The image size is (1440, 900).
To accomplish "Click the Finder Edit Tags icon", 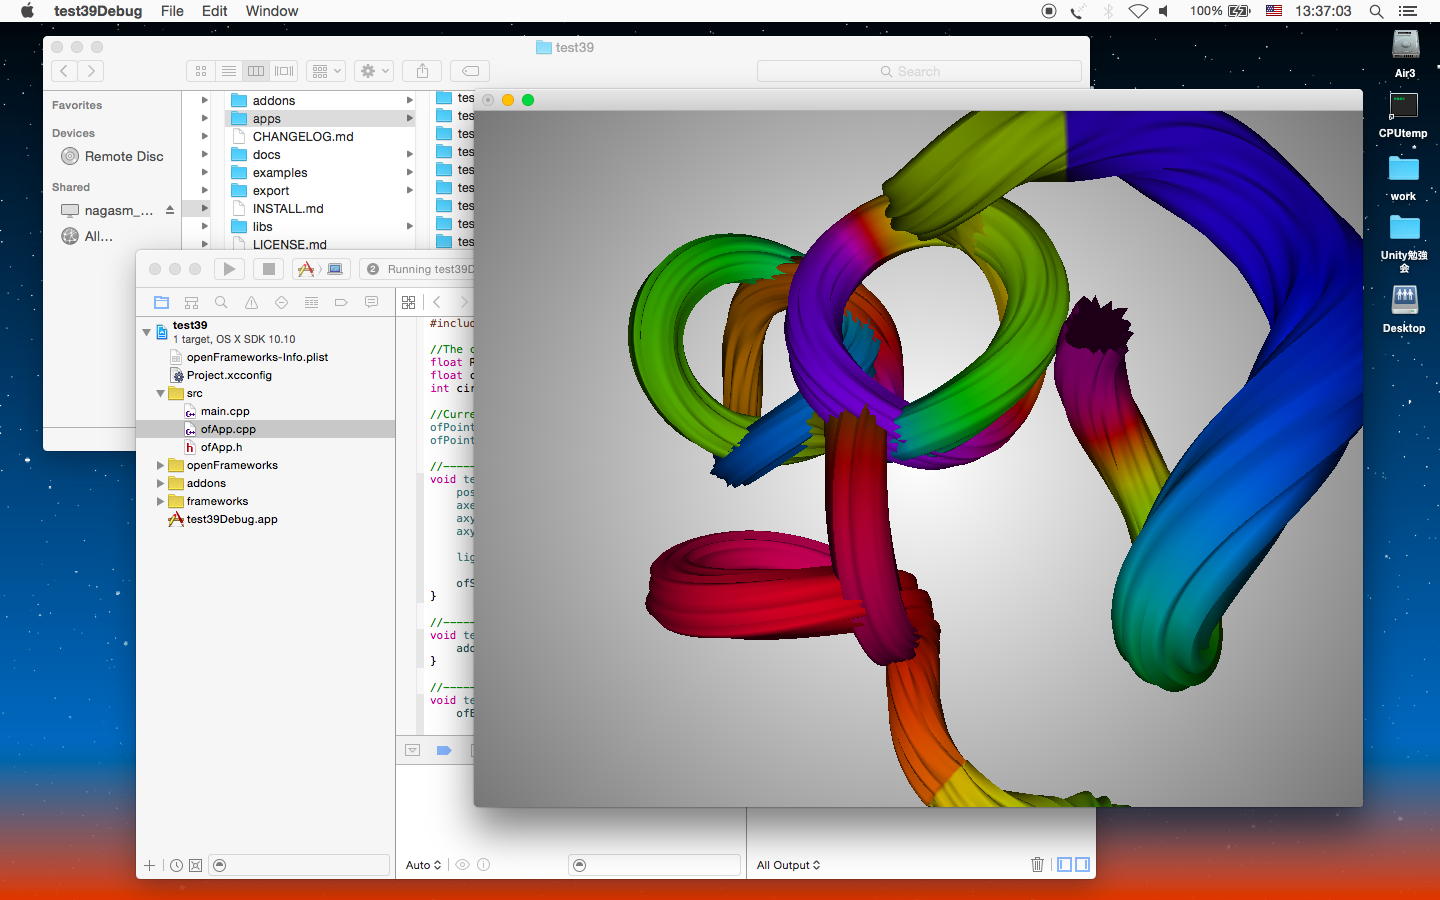I will point(470,71).
